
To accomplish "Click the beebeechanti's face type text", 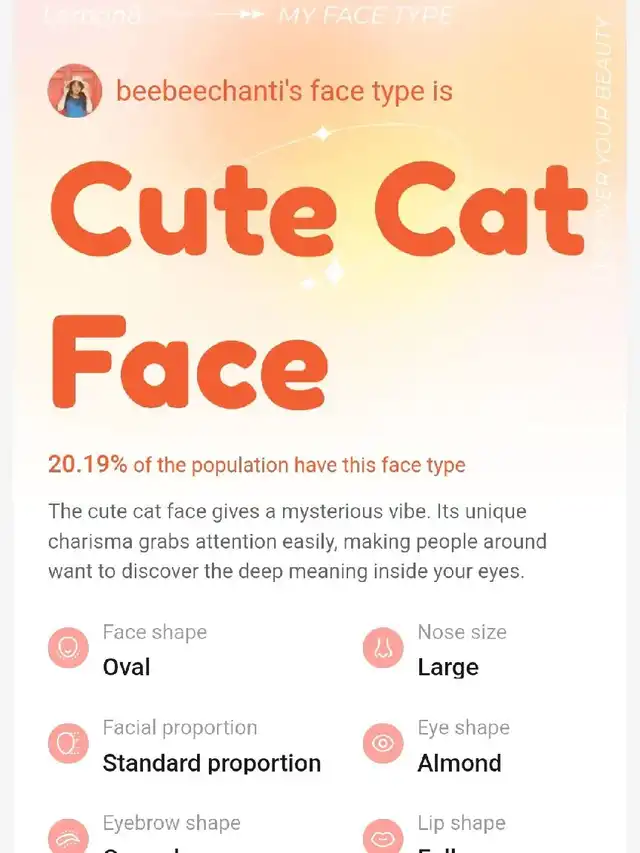I will click(284, 91).
